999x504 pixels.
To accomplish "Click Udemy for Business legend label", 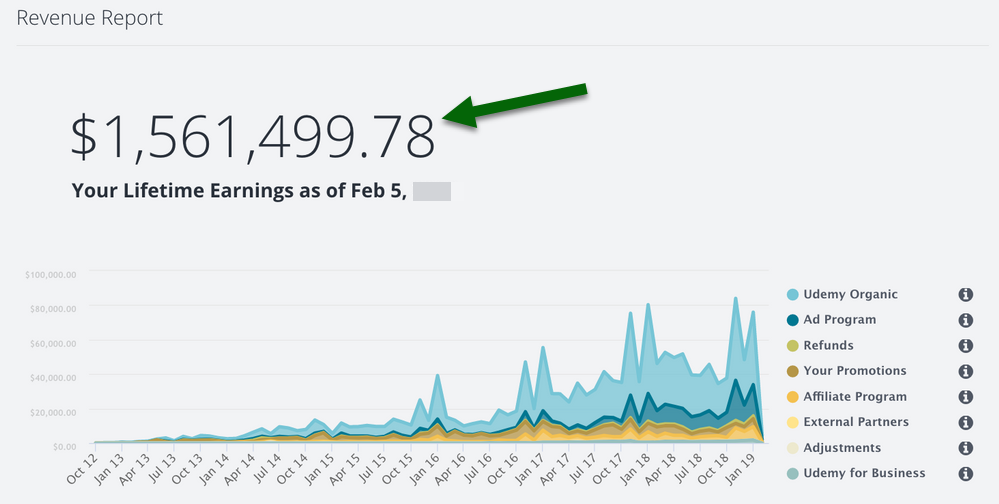I will (x=864, y=473).
